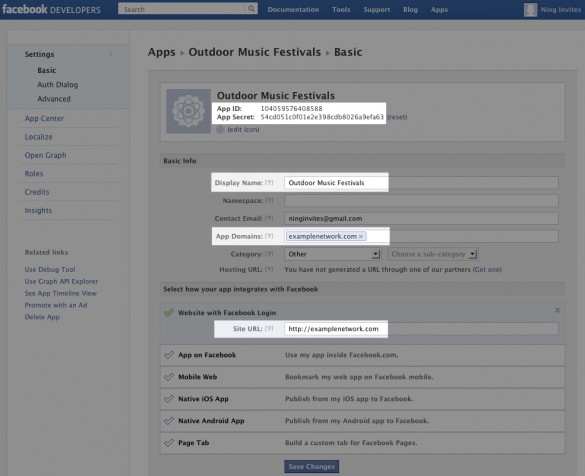Click the Contact Email input field
This screenshot has height=476, width=585.
(421, 219)
